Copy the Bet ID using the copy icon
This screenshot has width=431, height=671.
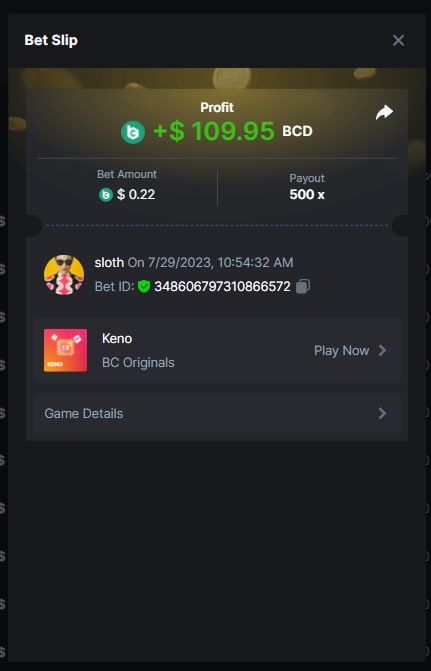(303, 286)
